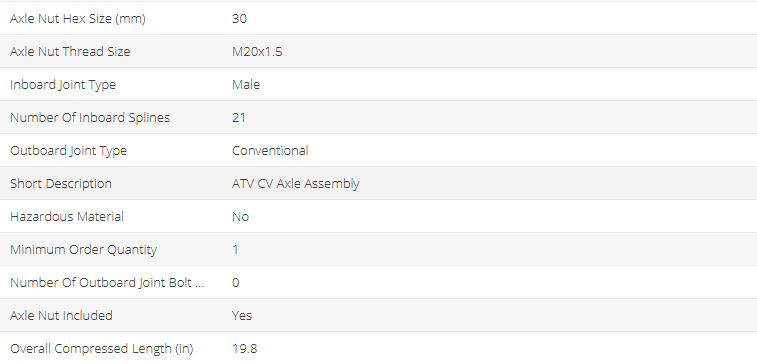Click the Minimum Order Quantity label
The width and height of the screenshot is (757, 364).
[84, 250]
